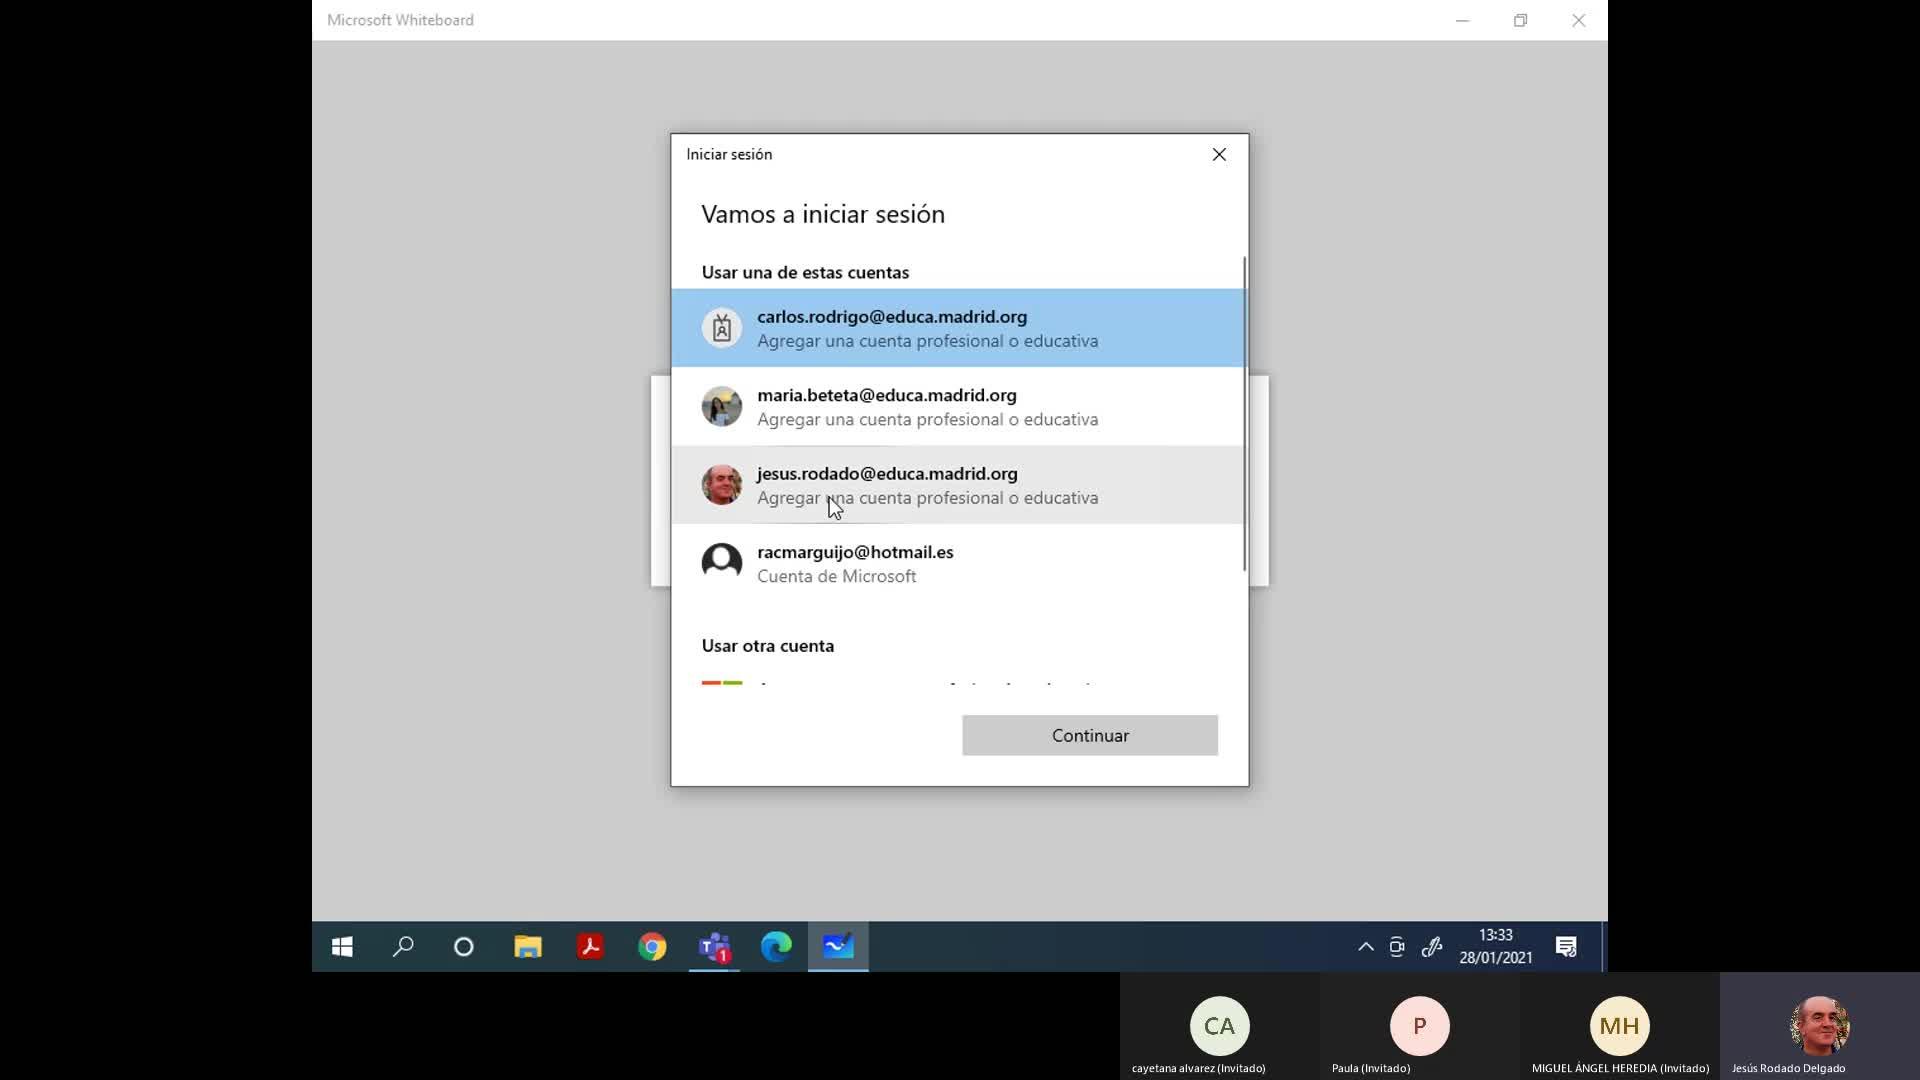
Task: Launch Adobe Acrobat from taskbar
Action: (x=590, y=947)
